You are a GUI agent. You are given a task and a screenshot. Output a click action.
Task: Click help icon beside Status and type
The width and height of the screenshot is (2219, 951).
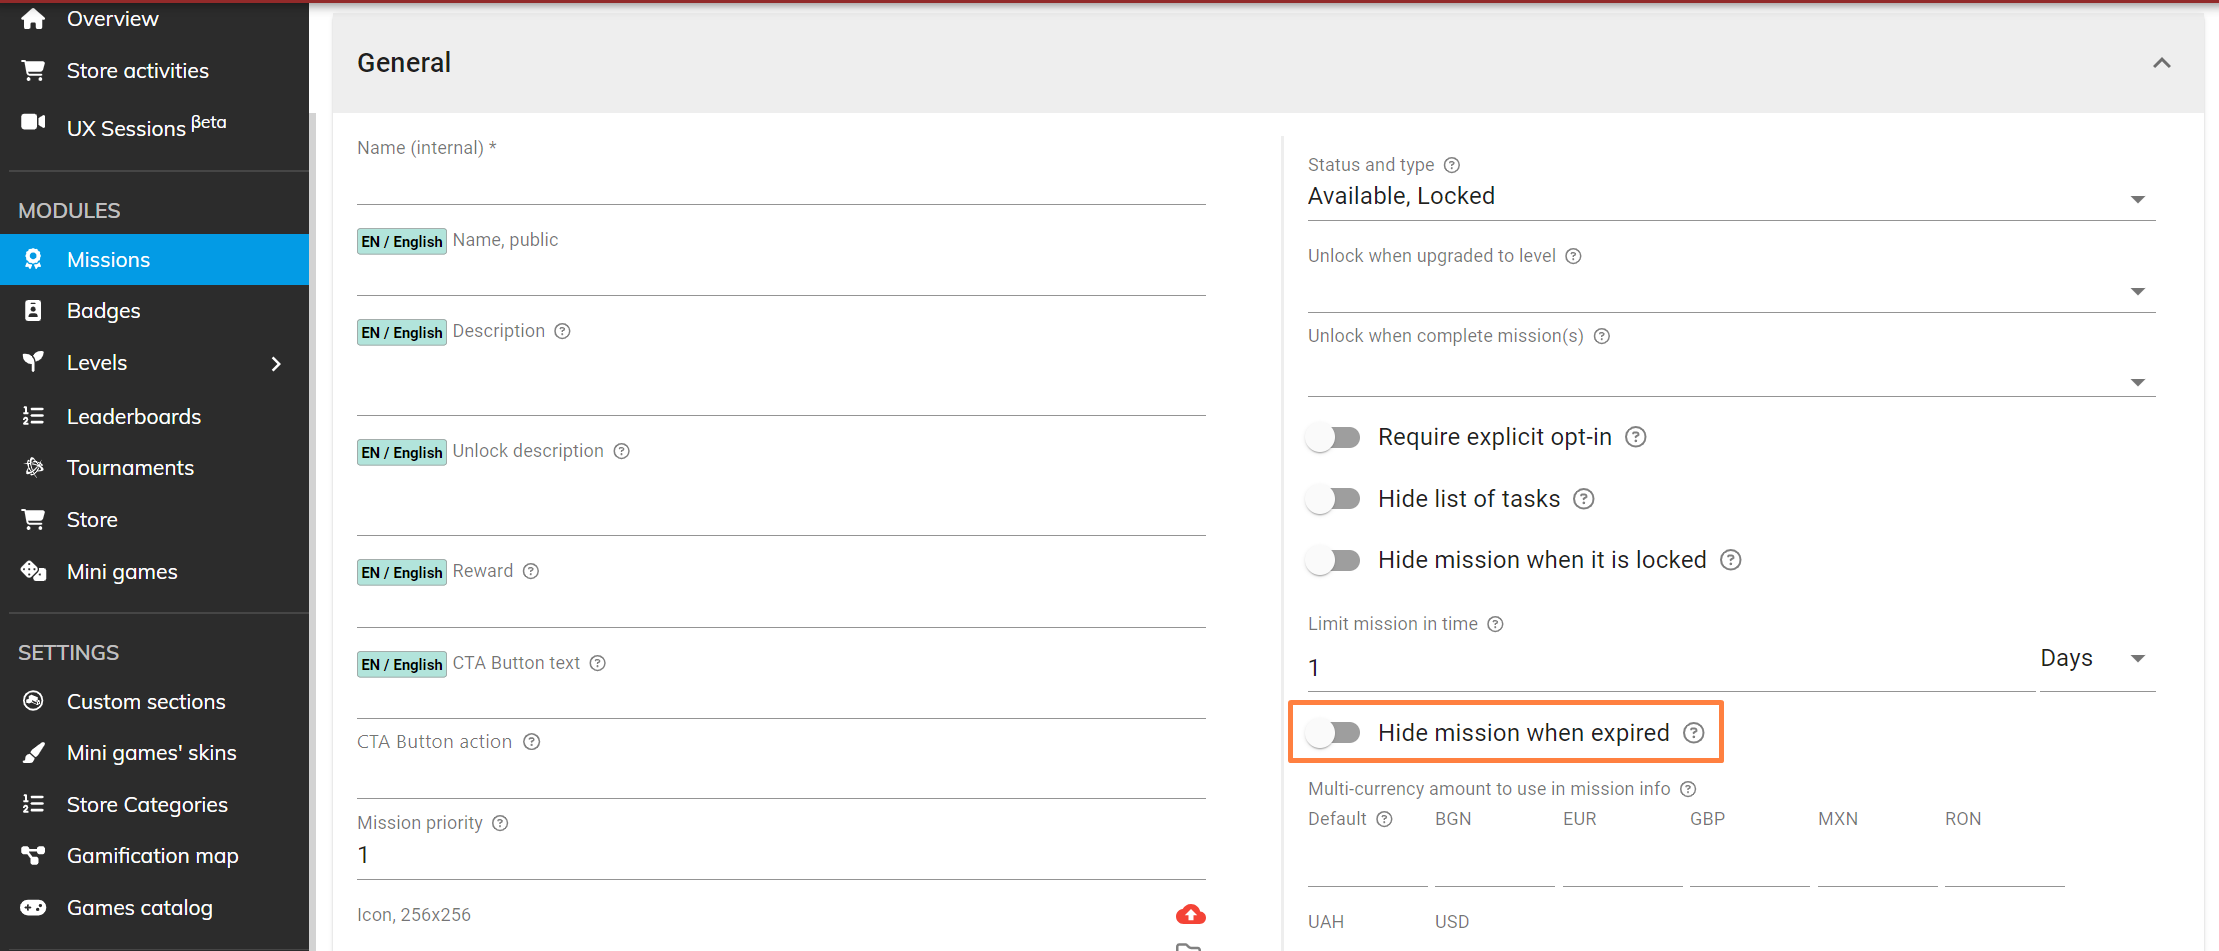tap(1452, 165)
